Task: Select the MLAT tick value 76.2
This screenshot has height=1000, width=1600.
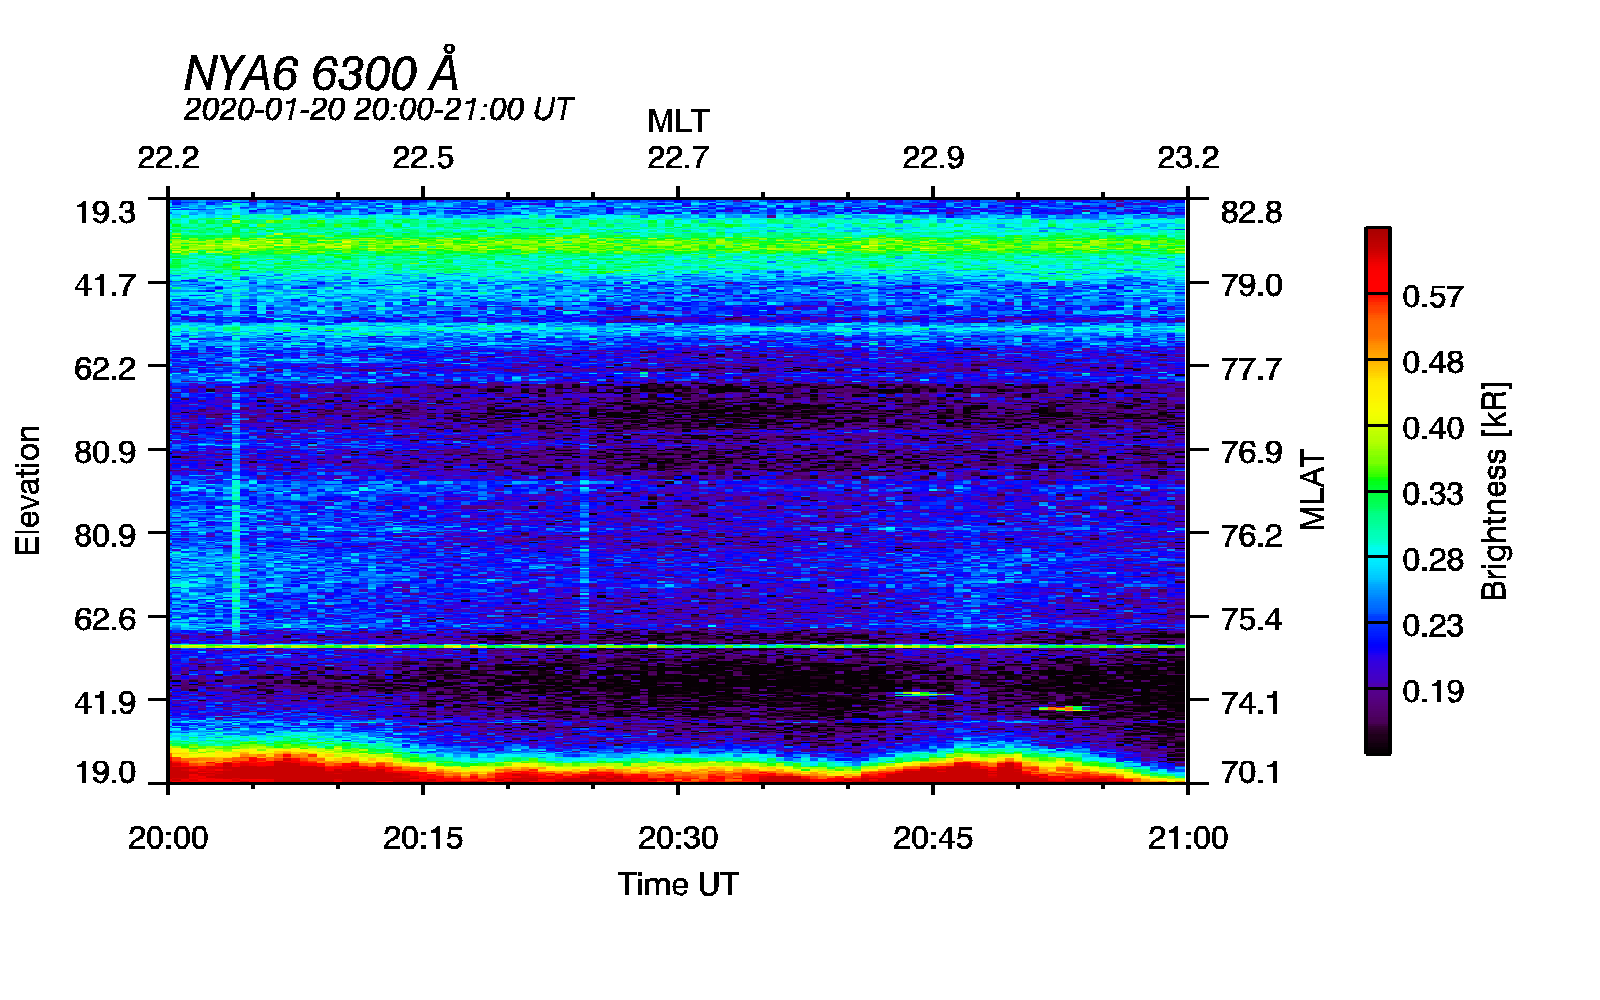Action: pyautogui.click(x=1251, y=535)
